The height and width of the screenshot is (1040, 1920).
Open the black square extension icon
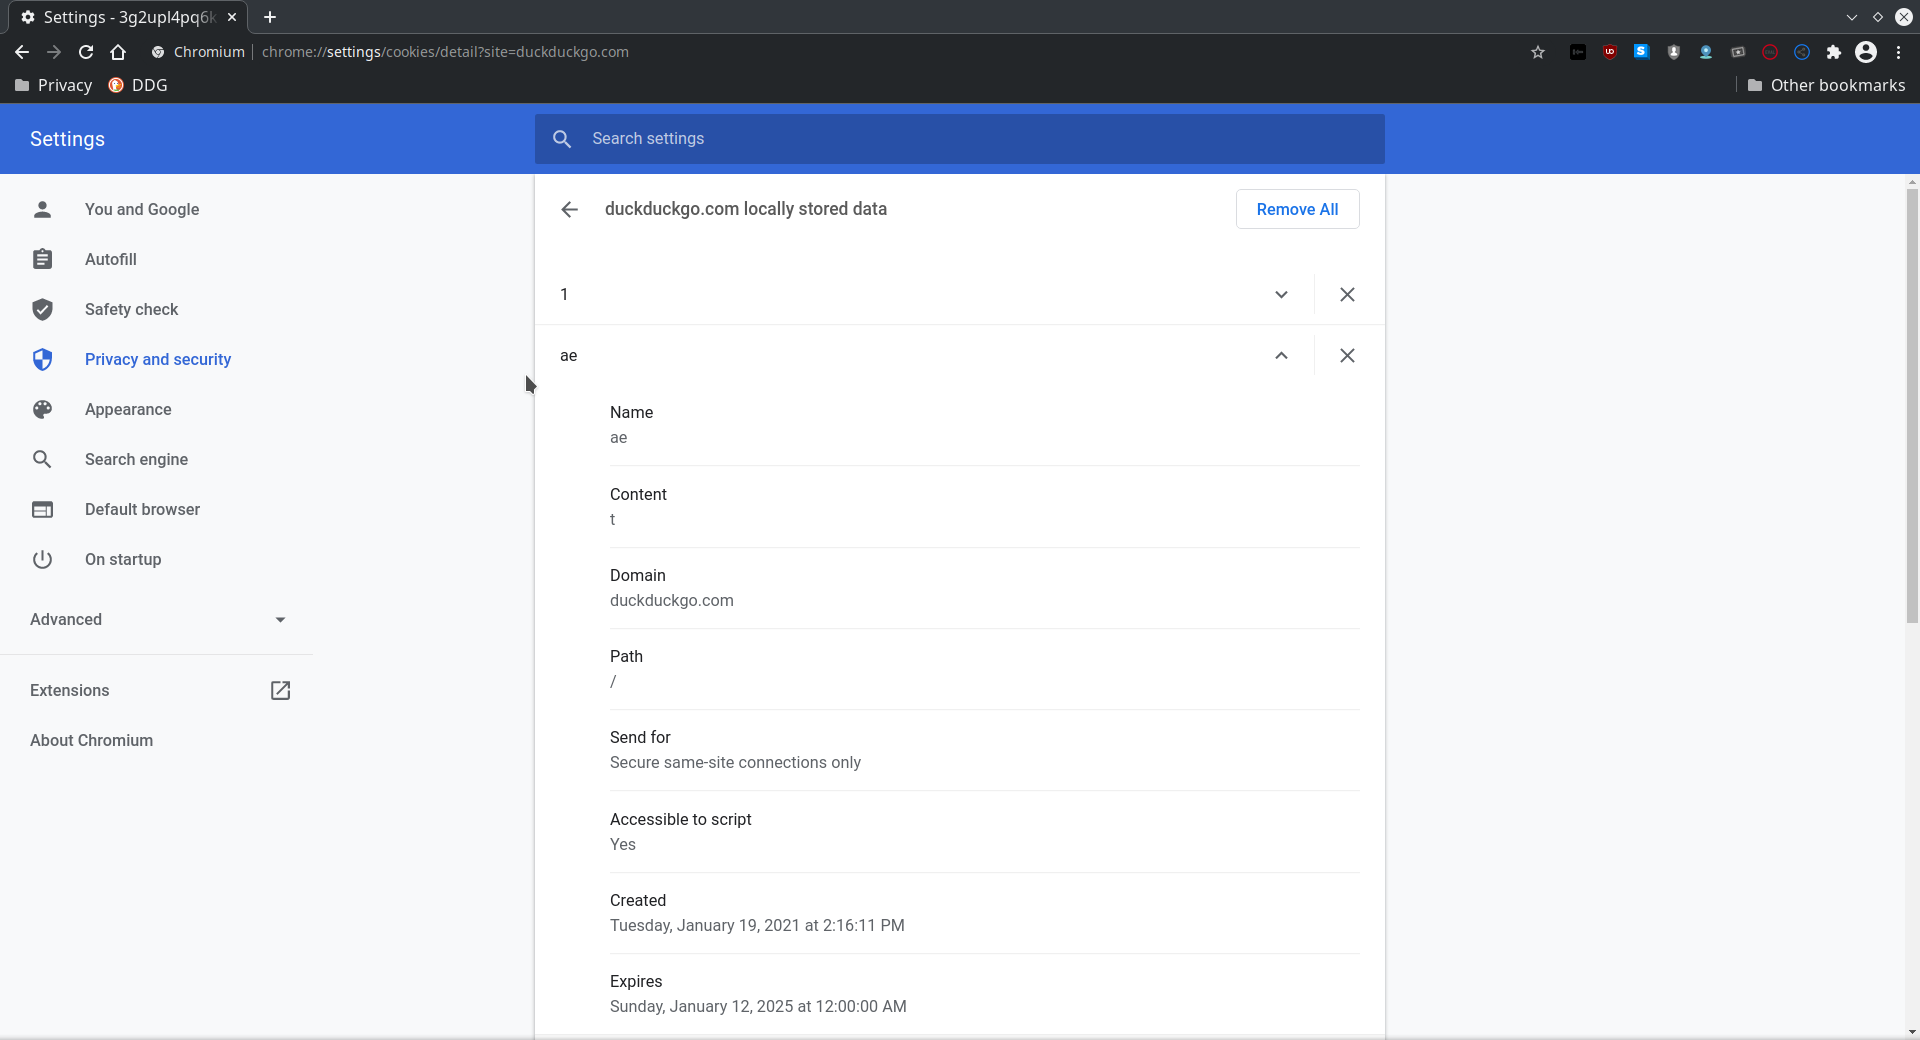click(x=1578, y=52)
